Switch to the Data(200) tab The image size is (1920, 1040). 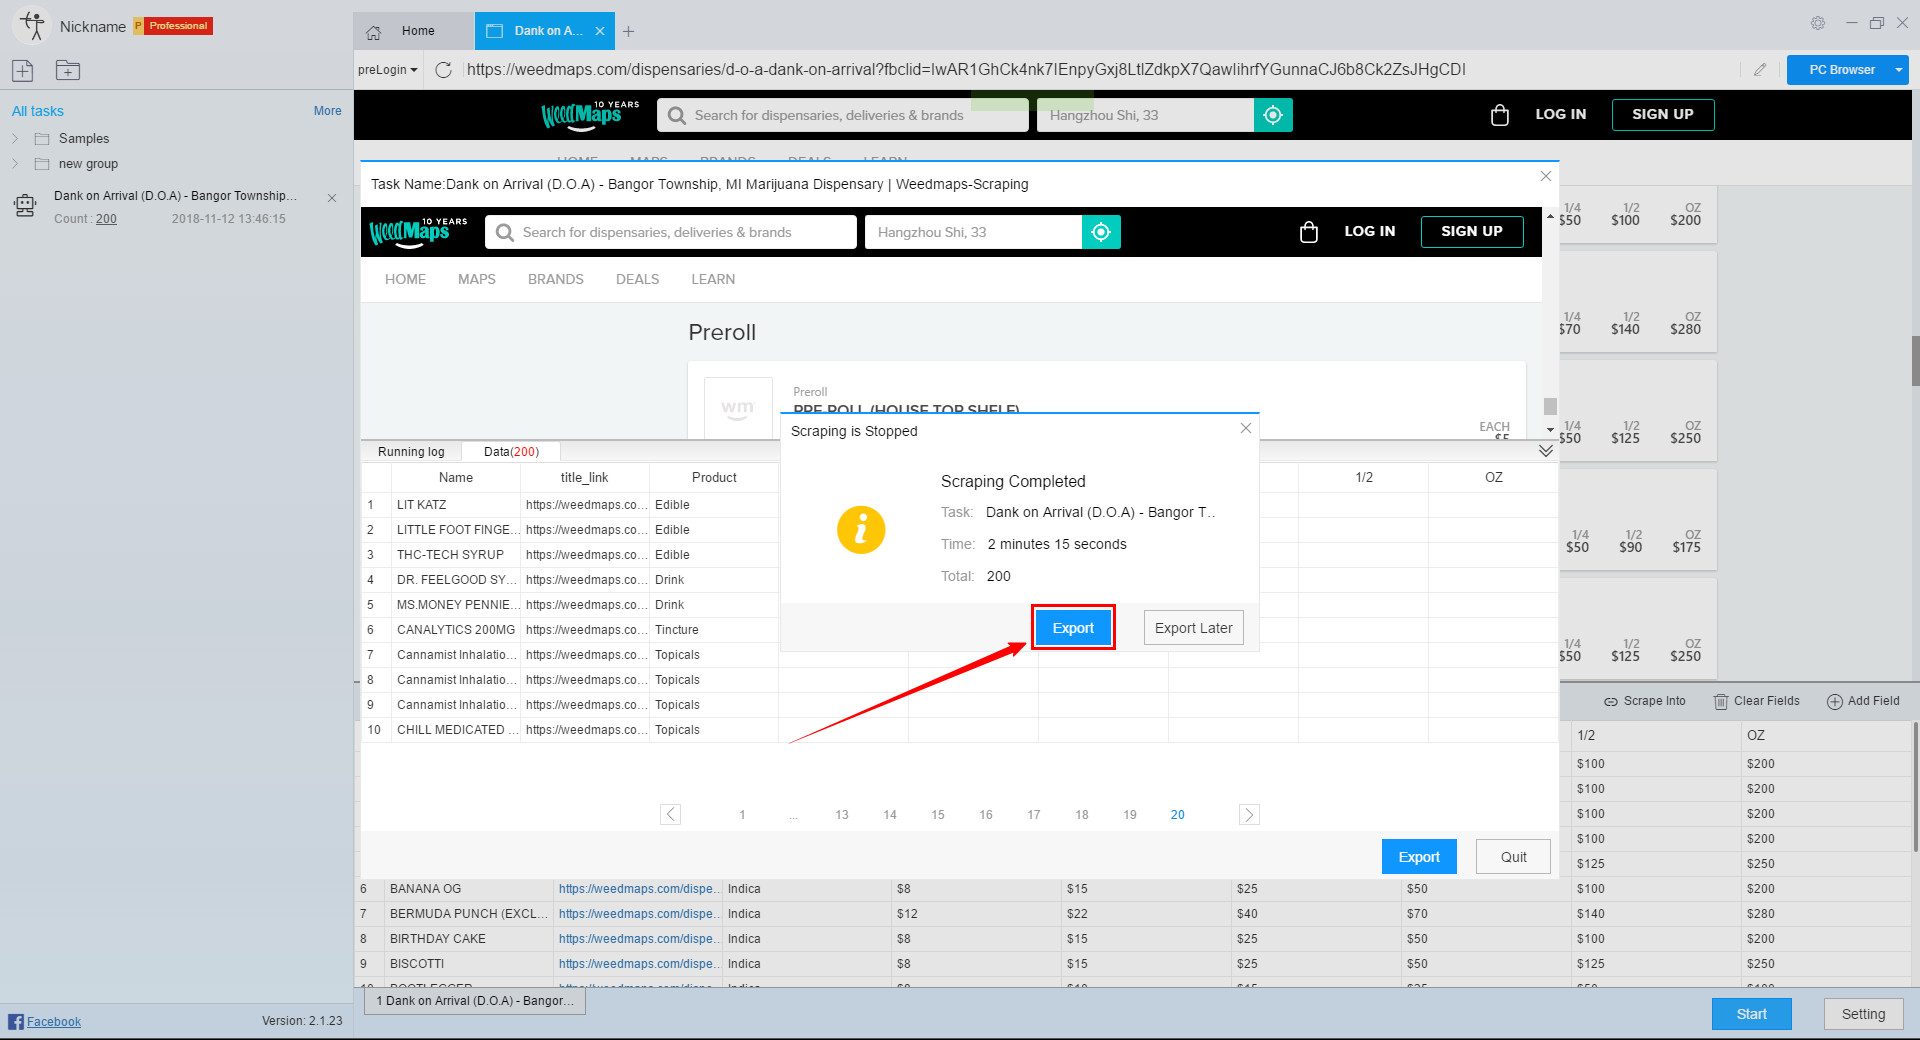coord(511,452)
